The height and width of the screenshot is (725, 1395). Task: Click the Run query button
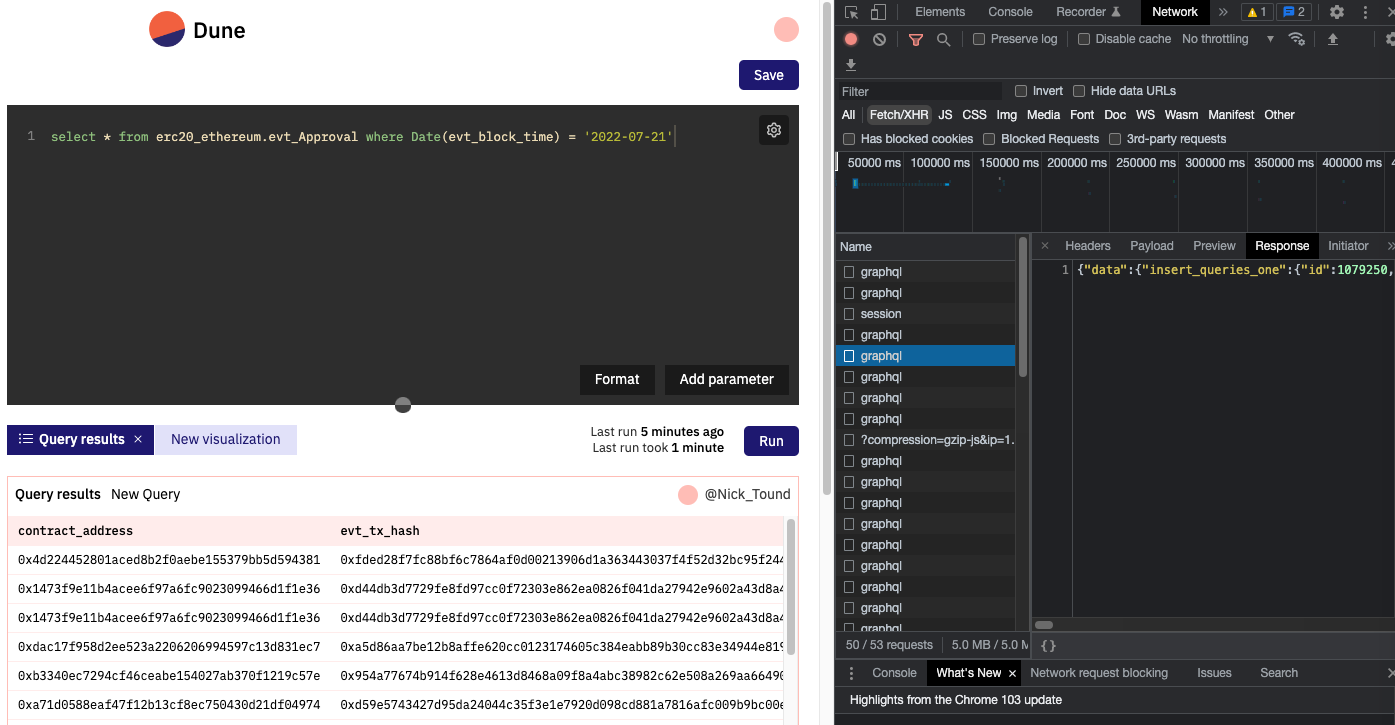pos(771,441)
